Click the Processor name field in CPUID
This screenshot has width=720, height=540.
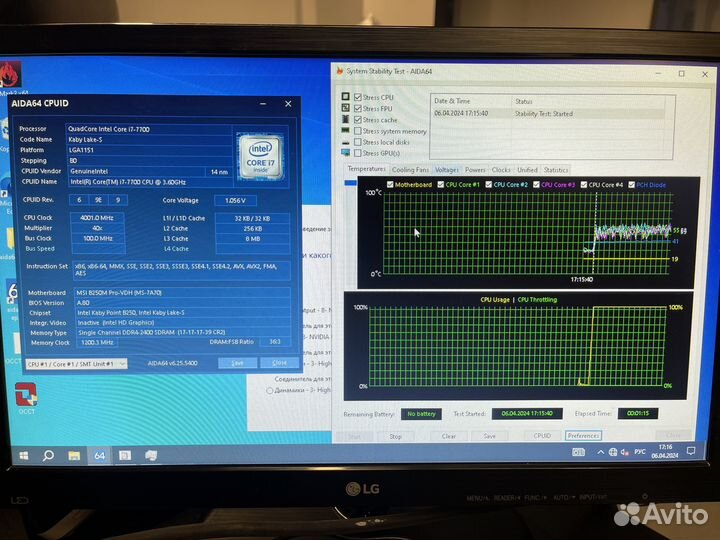point(149,129)
